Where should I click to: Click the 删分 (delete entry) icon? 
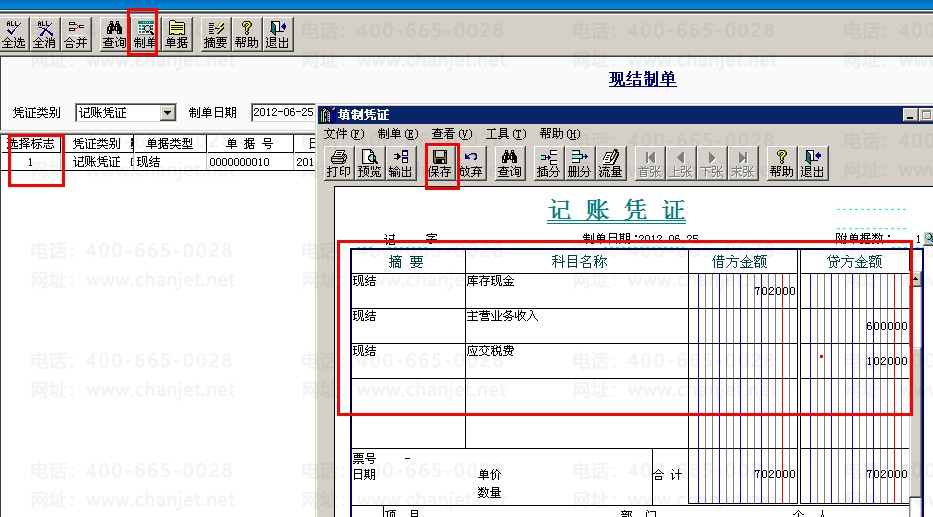coord(579,164)
